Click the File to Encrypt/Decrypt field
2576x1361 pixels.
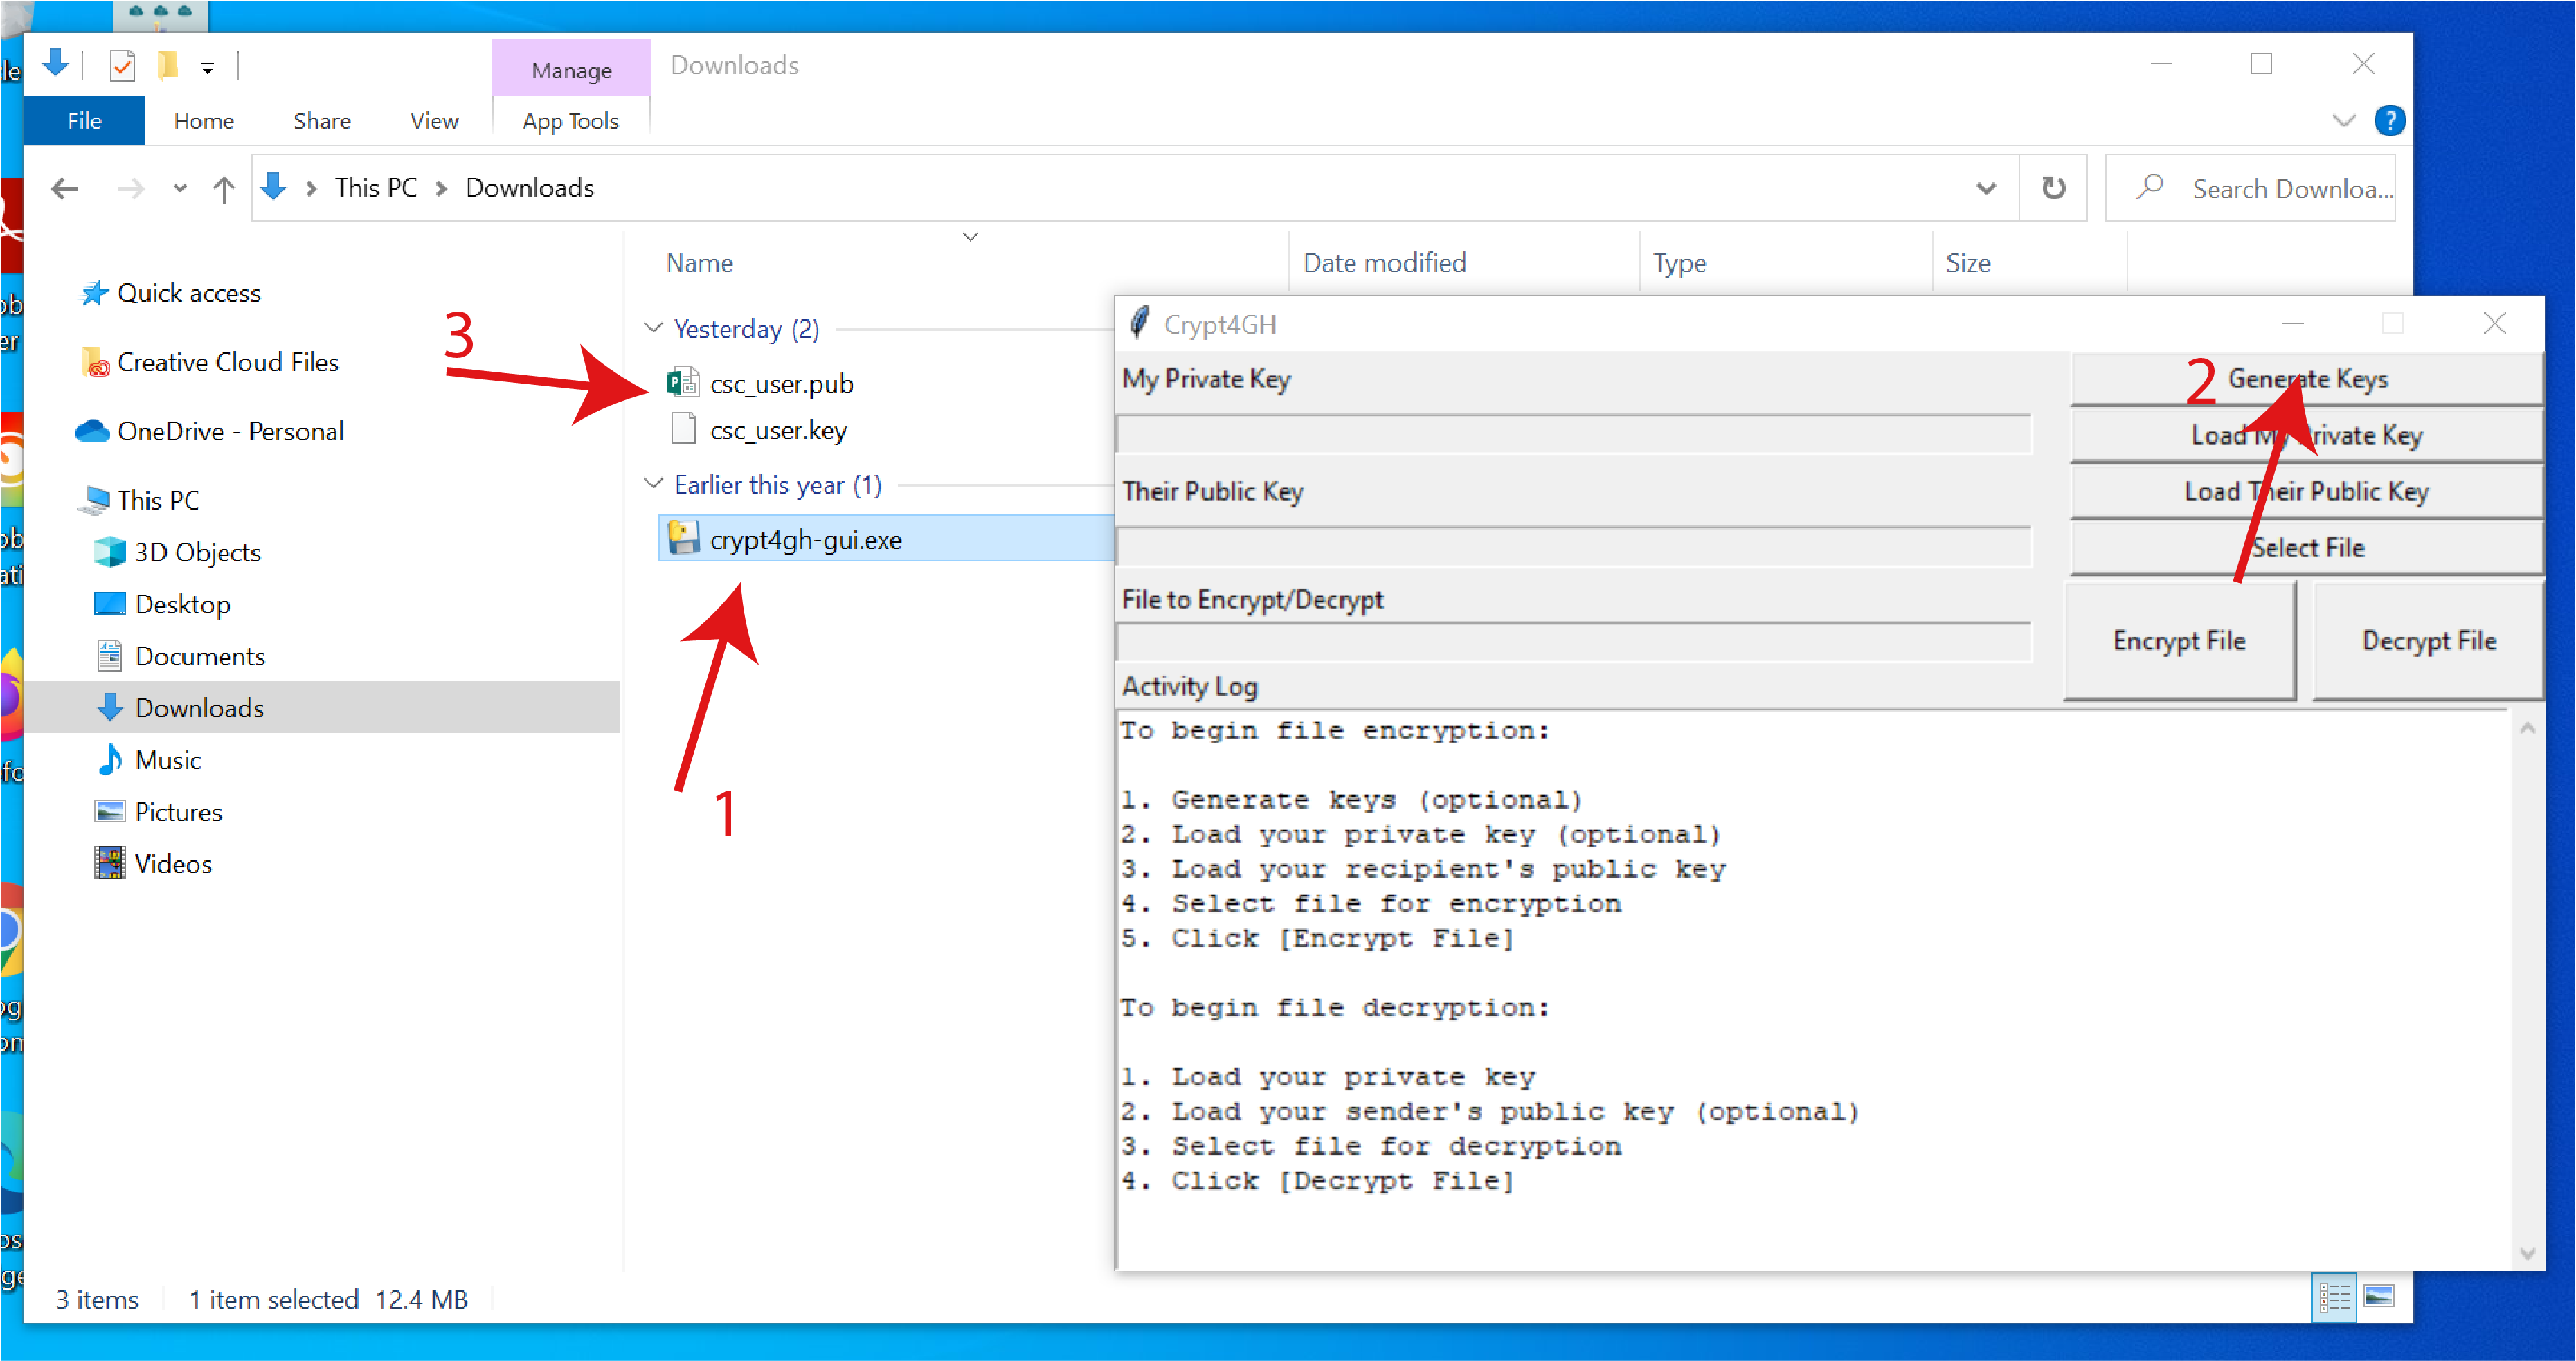tap(1573, 642)
